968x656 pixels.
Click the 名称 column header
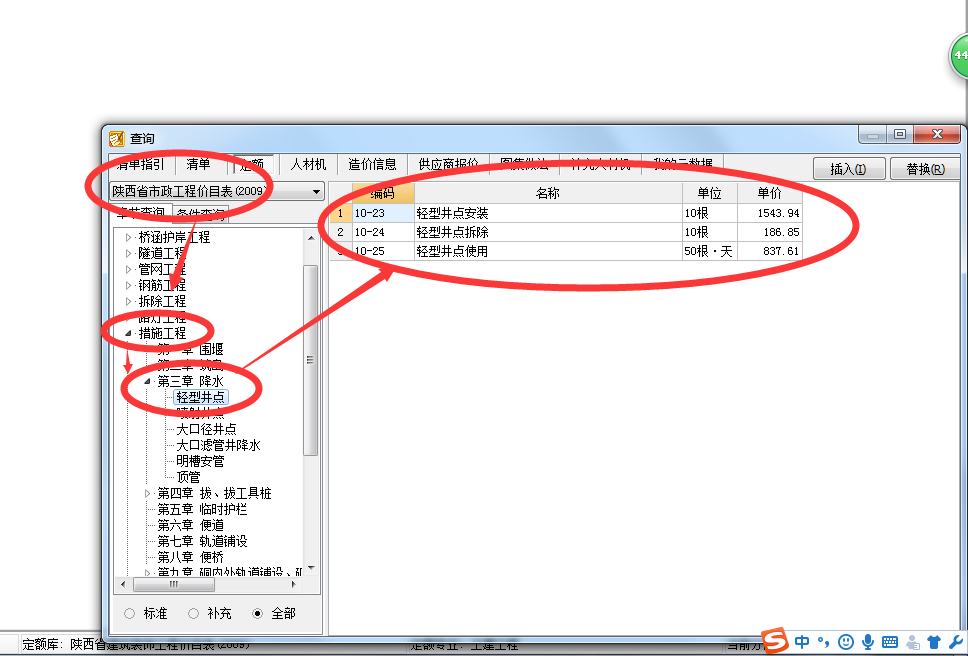pos(548,193)
